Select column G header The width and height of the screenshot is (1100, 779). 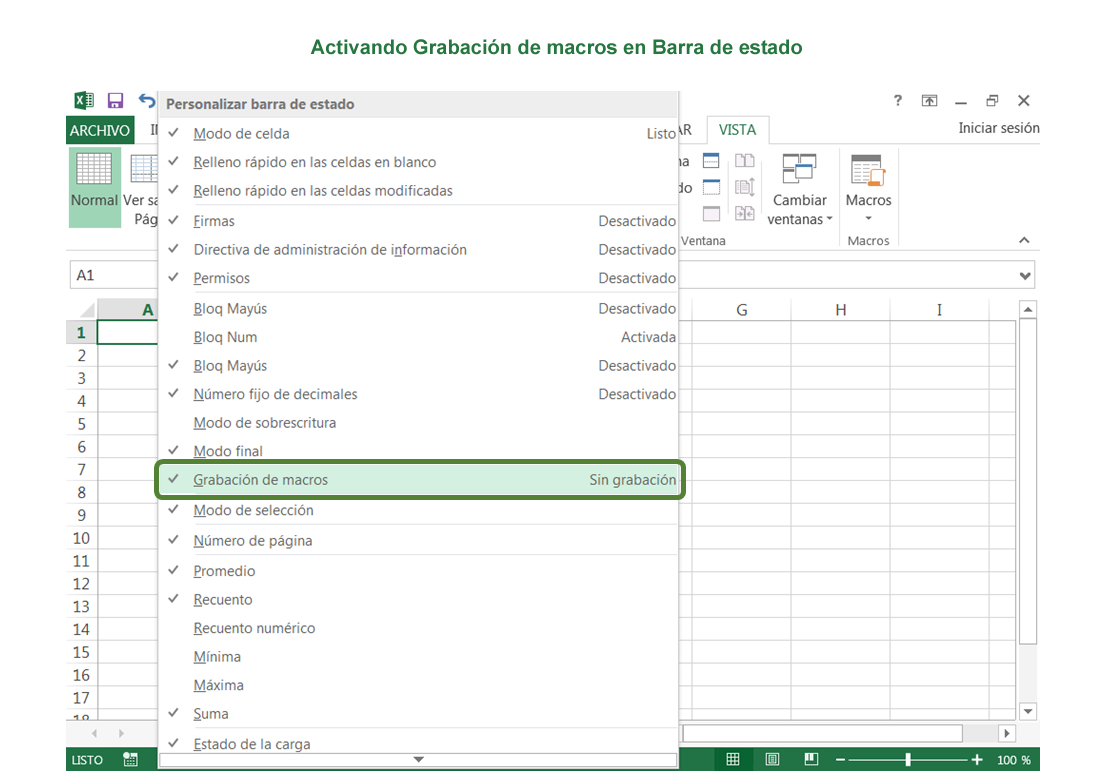pos(742,309)
